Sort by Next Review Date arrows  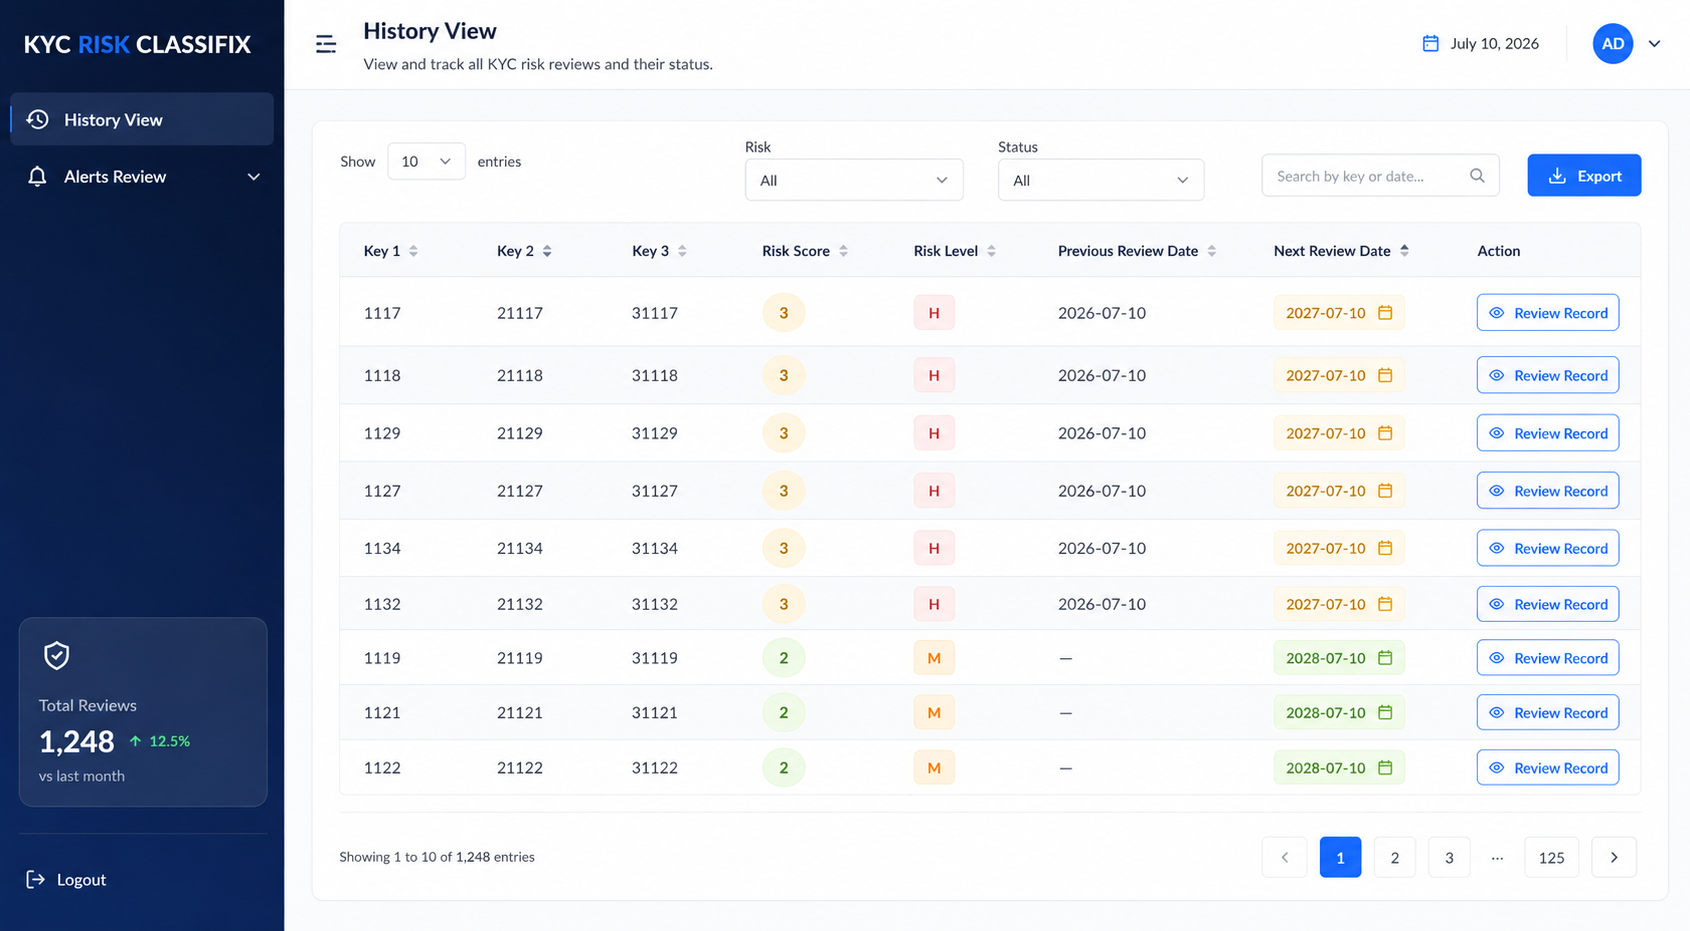(x=1404, y=251)
